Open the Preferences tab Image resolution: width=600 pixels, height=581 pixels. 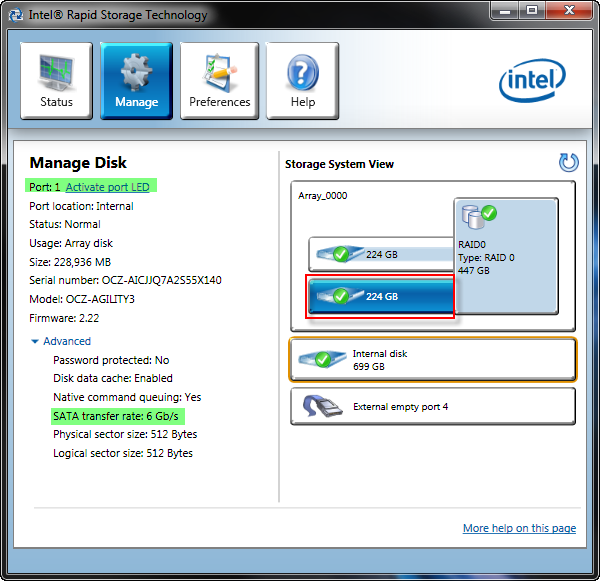click(x=220, y=81)
